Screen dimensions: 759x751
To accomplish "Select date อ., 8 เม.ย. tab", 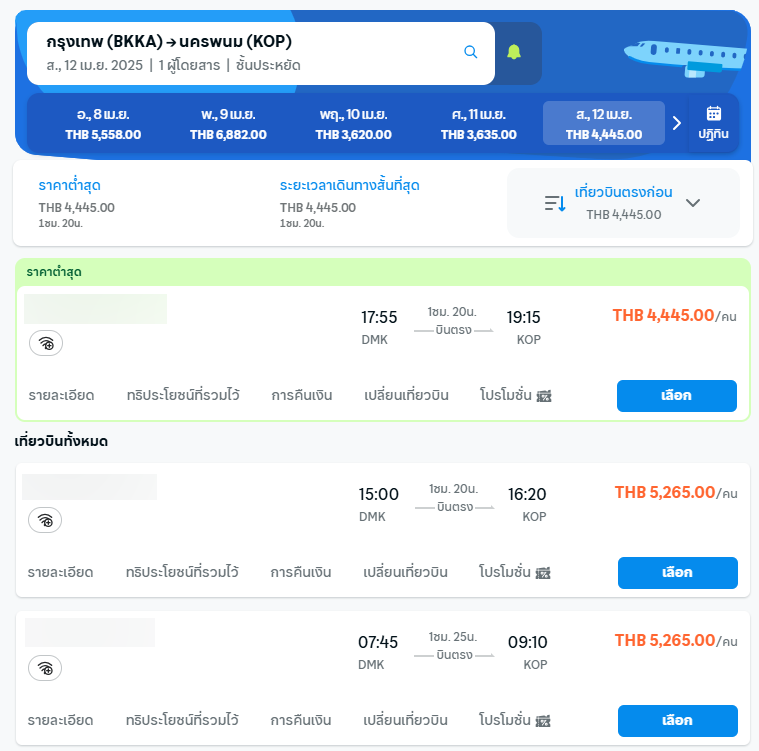I will click(x=103, y=124).
